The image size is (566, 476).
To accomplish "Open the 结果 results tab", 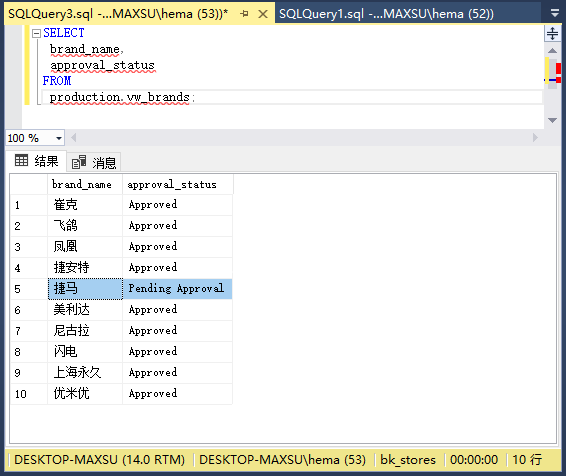I will [x=36, y=161].
